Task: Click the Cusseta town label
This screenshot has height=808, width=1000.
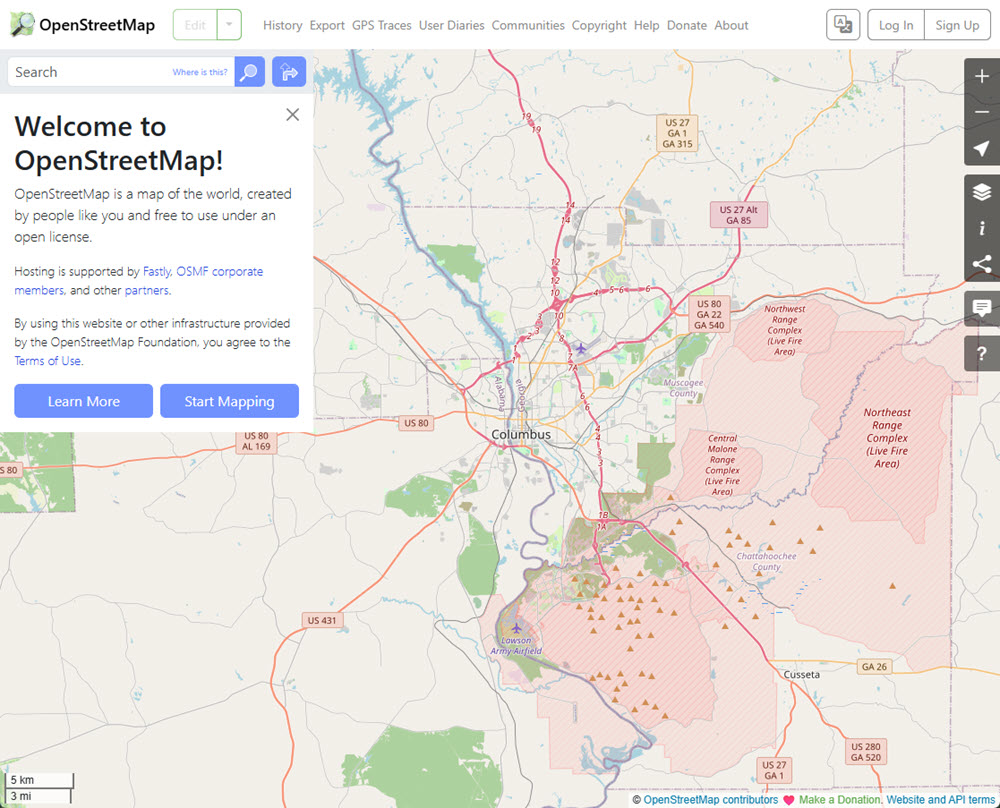Action: [802, 675]
